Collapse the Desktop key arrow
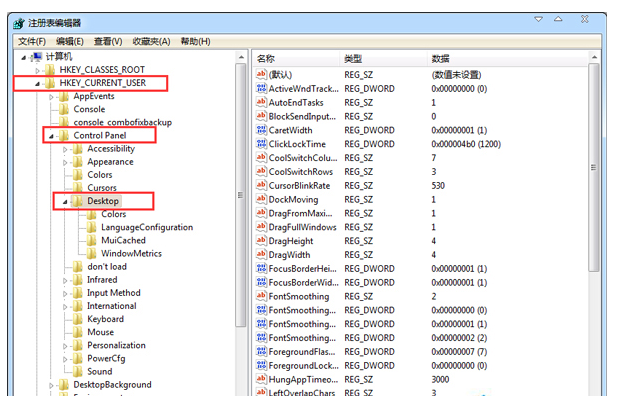The width and height of the screenshot is (625, 396). pos(65,202)
